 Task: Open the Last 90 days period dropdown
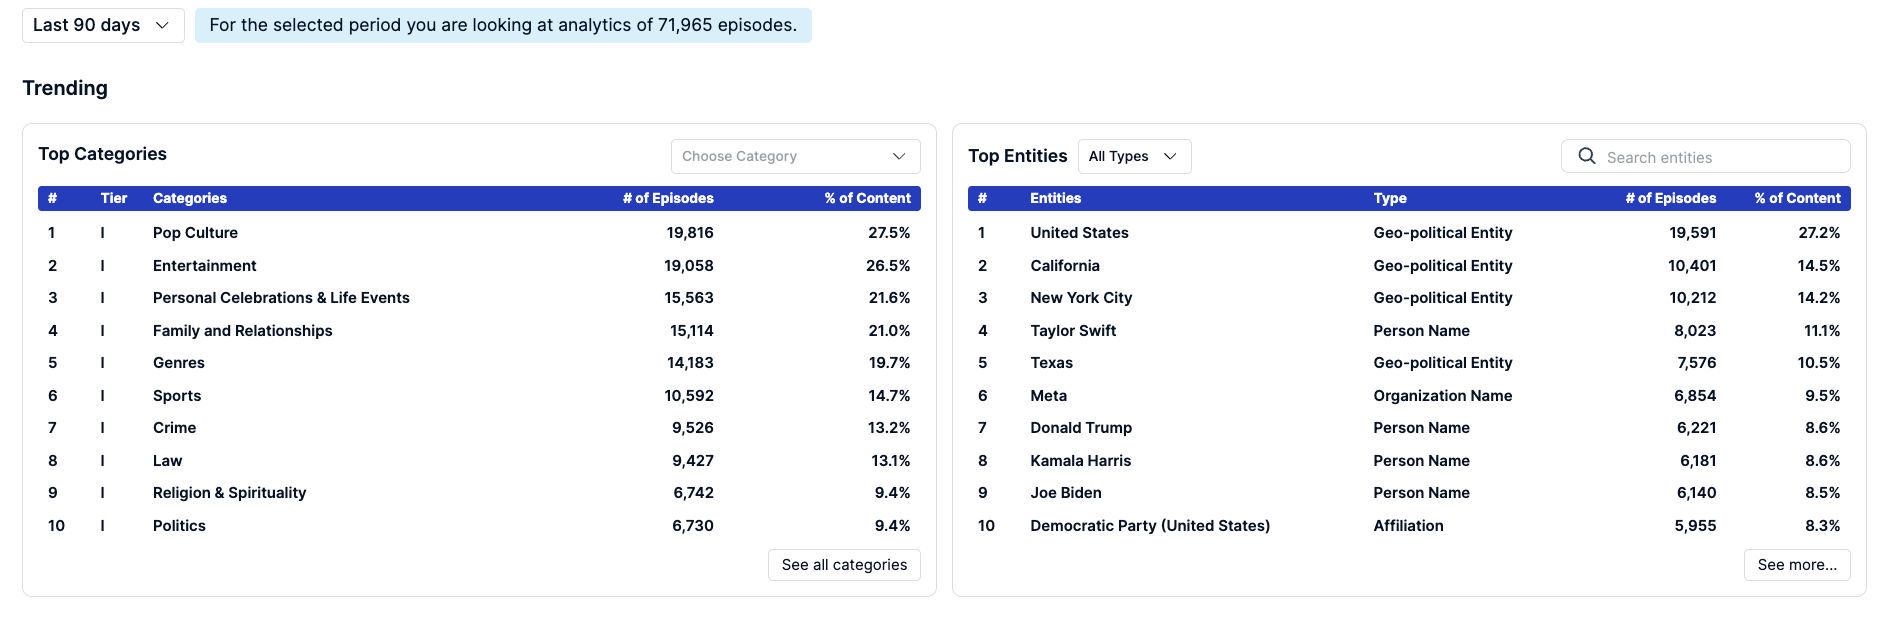[x=103, y=25]
